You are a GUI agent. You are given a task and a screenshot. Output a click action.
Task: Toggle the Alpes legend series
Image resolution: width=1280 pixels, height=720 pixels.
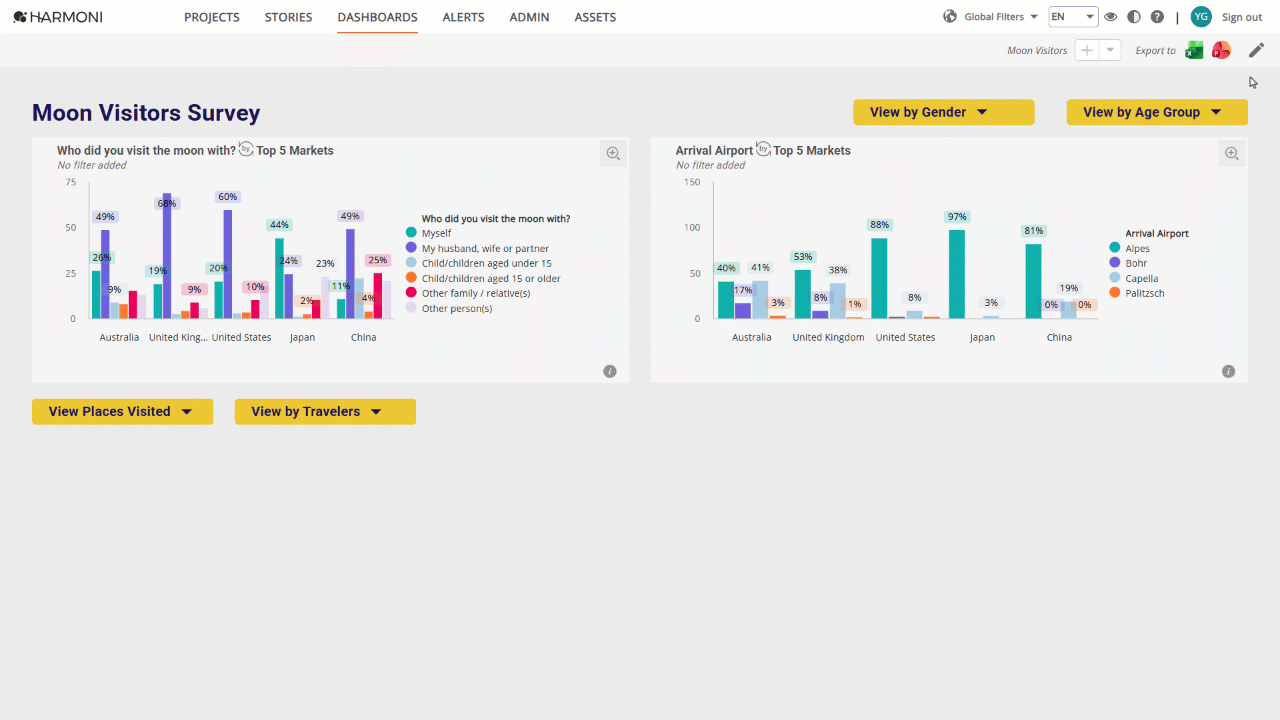point(1130,248)
